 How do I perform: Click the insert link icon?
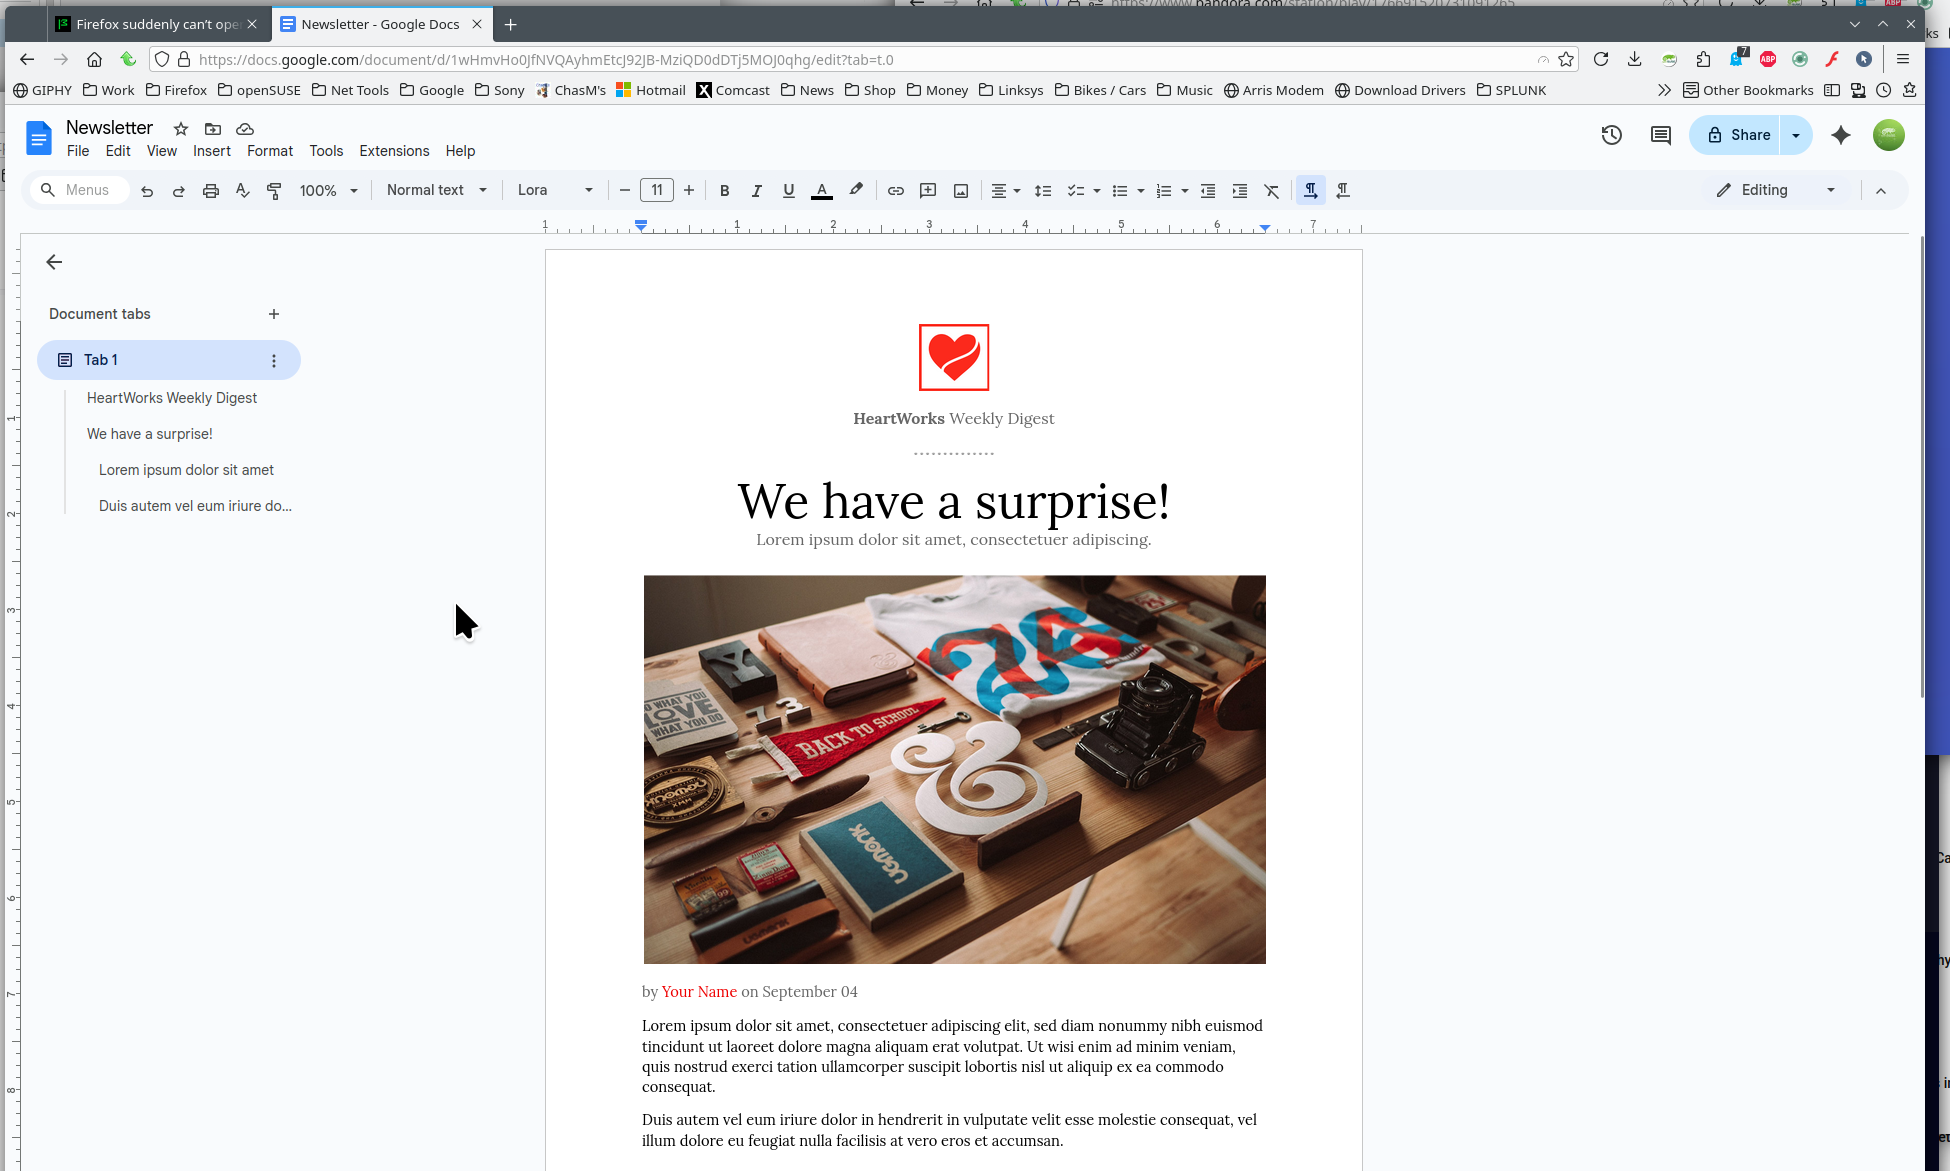coord(896,190)
